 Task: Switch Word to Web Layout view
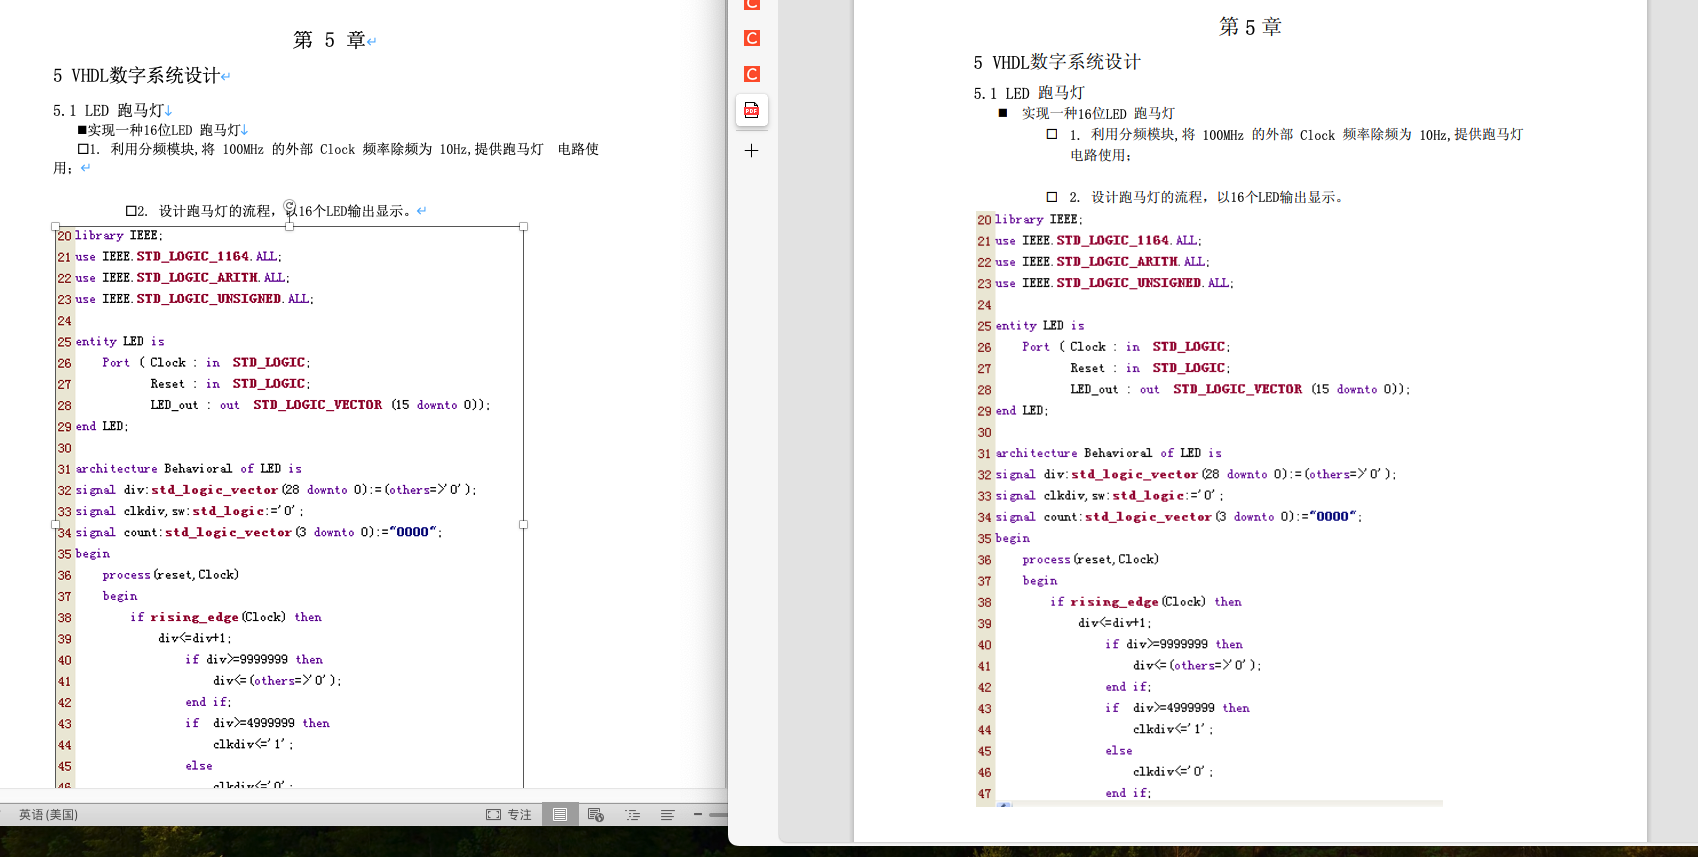596,815
